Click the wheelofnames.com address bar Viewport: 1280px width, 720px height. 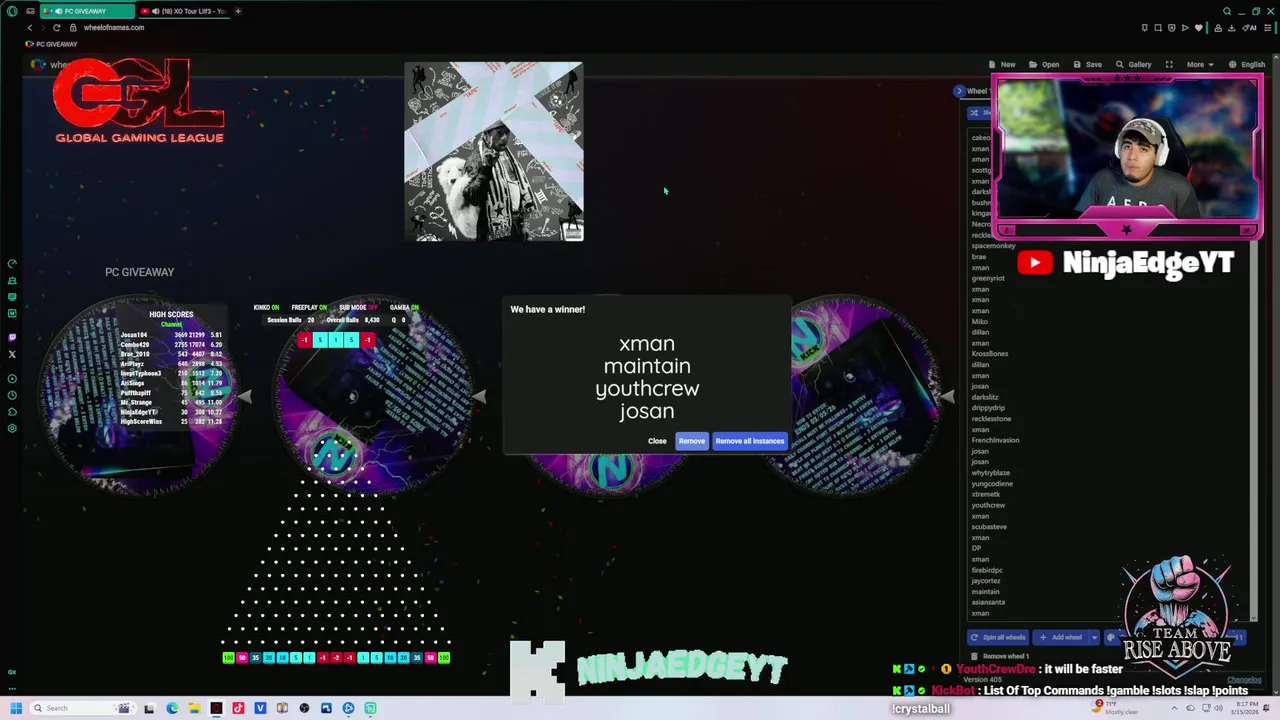coord(114,27)
